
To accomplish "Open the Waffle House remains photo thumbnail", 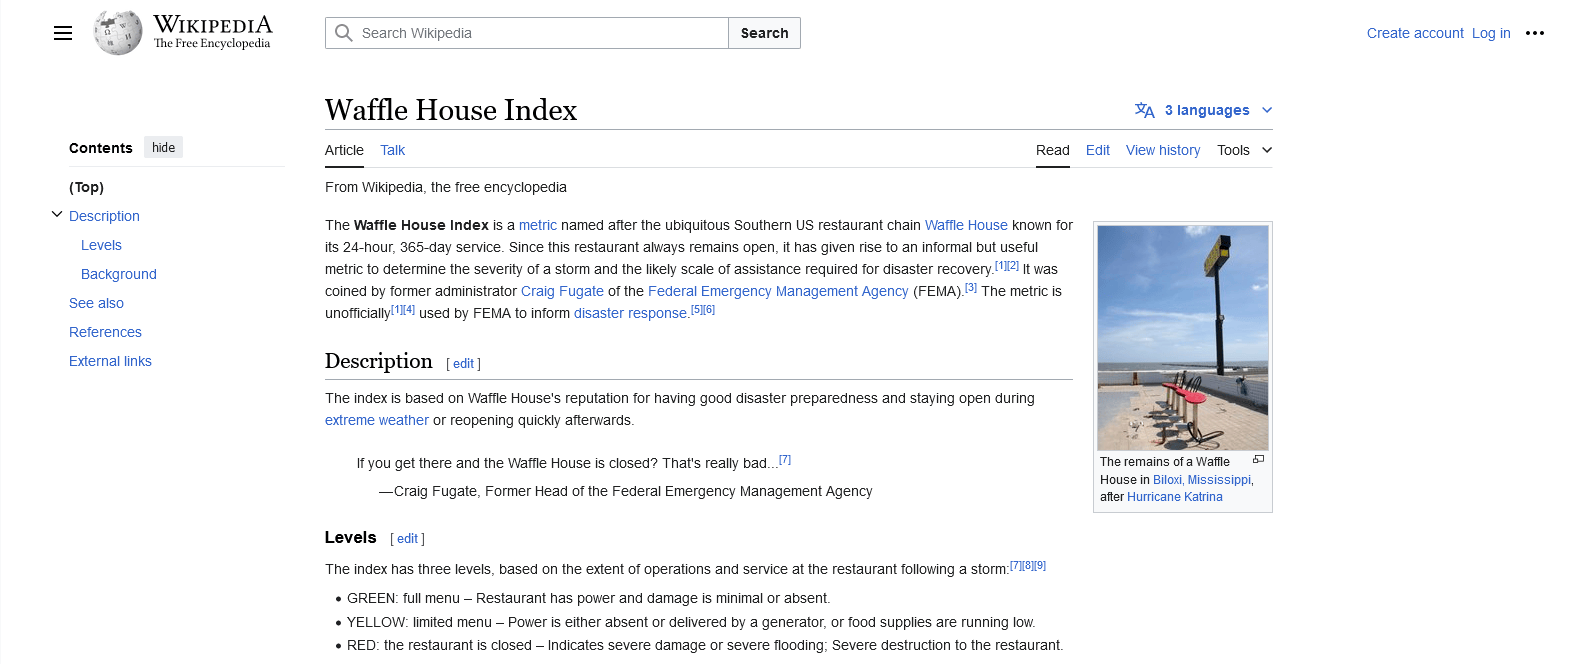I will point(1183,338).
